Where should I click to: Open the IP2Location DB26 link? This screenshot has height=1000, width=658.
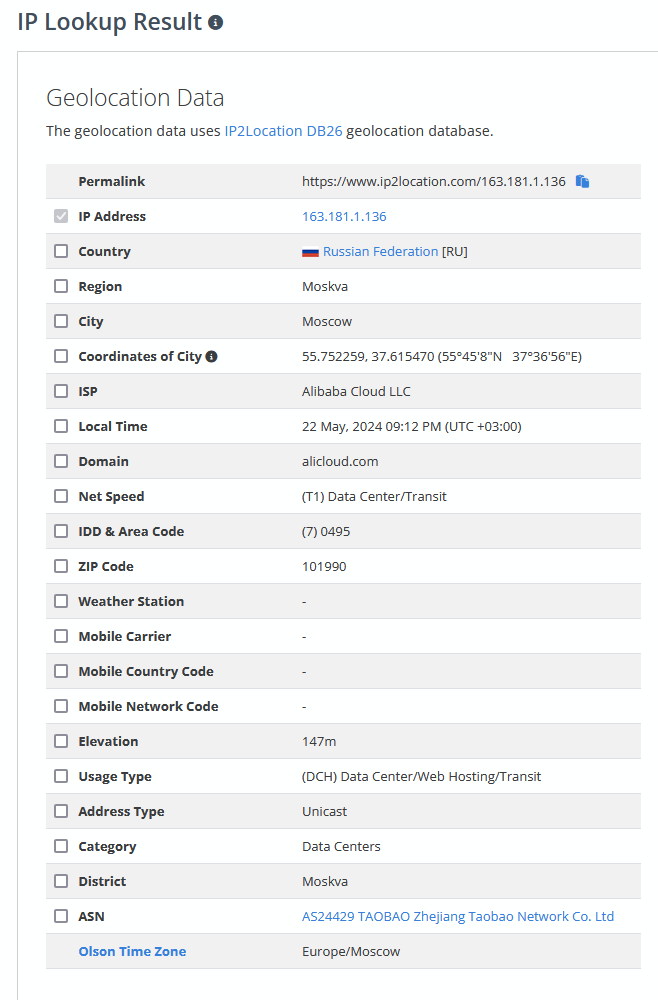pos(283,131)
